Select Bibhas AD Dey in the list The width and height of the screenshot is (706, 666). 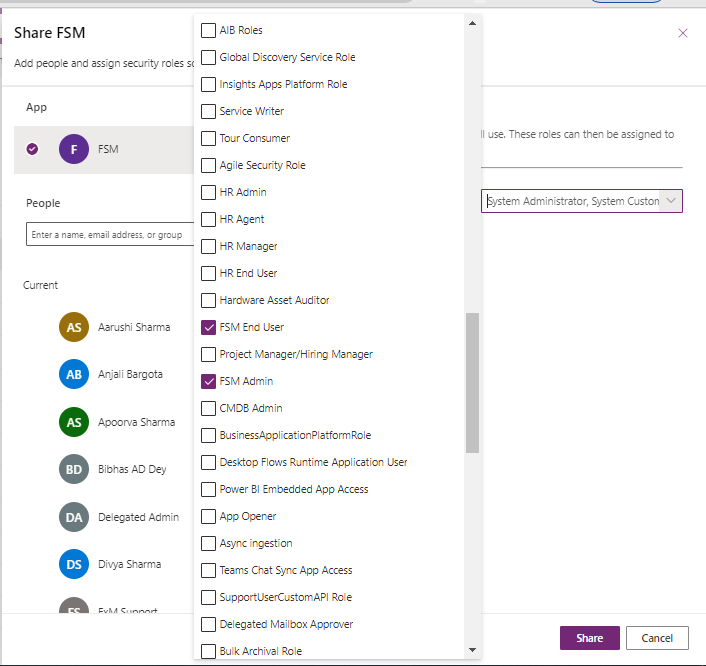tap(132, 469)
